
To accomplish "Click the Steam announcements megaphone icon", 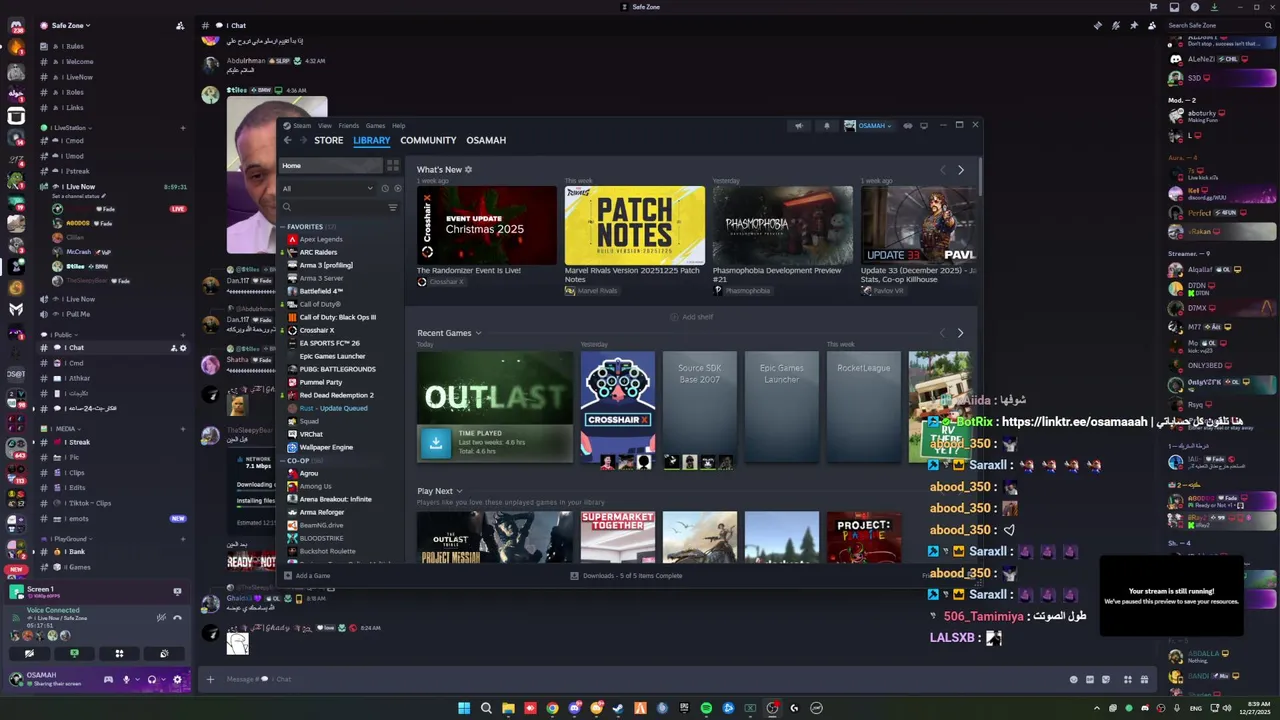I will click(799, 126).
